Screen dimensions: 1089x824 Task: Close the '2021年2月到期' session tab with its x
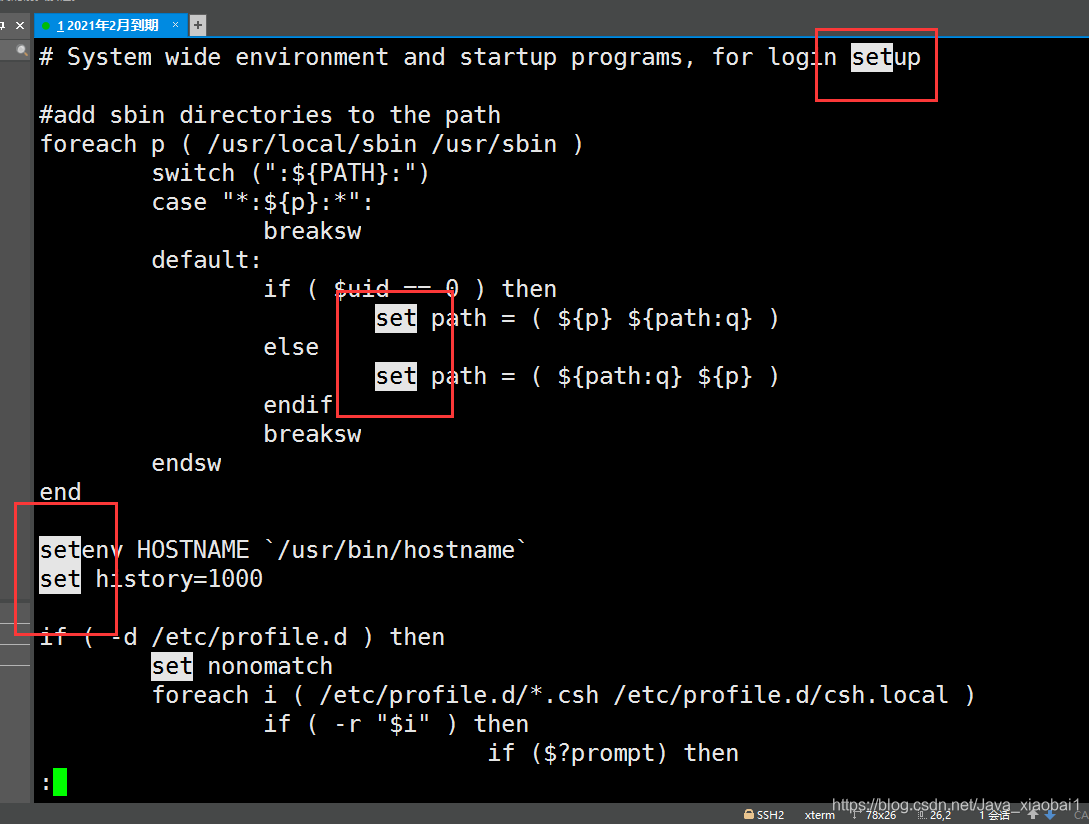click(176, 25)
